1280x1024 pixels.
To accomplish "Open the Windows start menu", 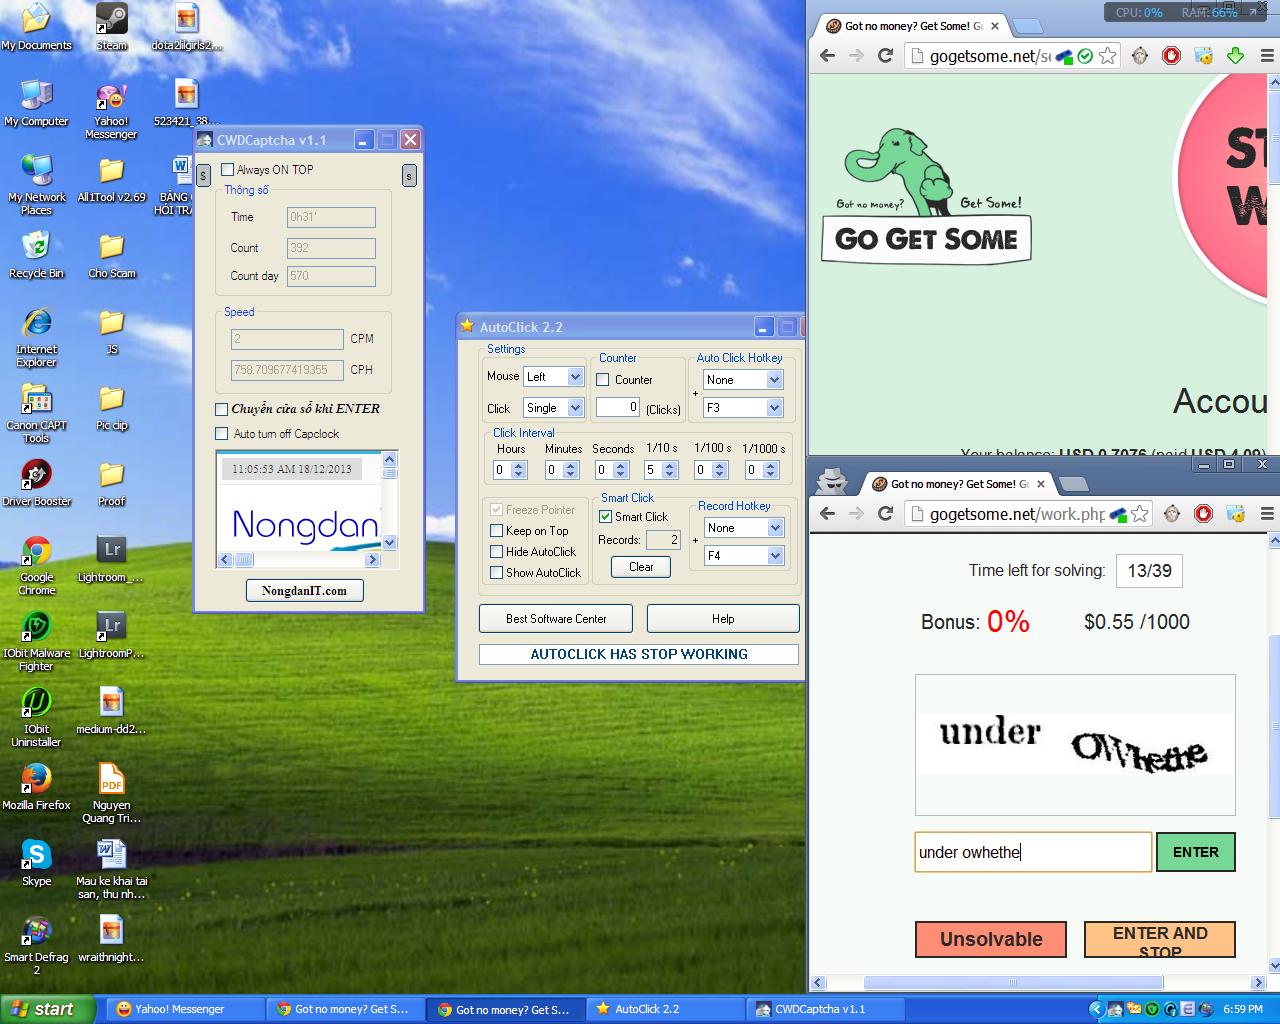I will 48,1009.
